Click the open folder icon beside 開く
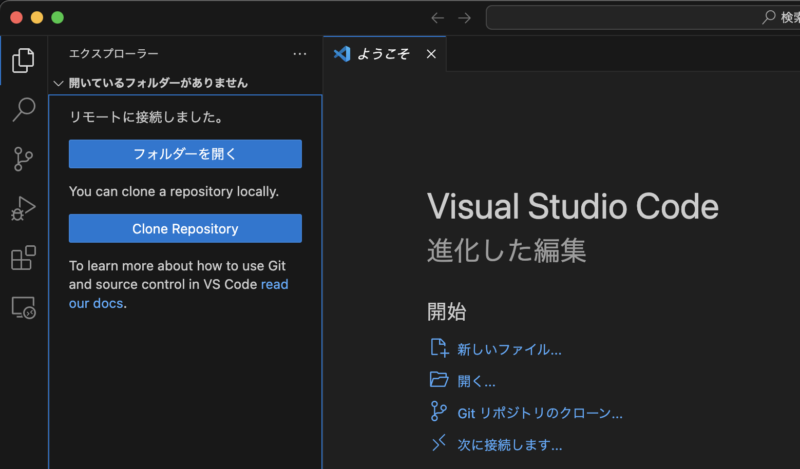The image size is (800, 469). click(x=439, y=380)
